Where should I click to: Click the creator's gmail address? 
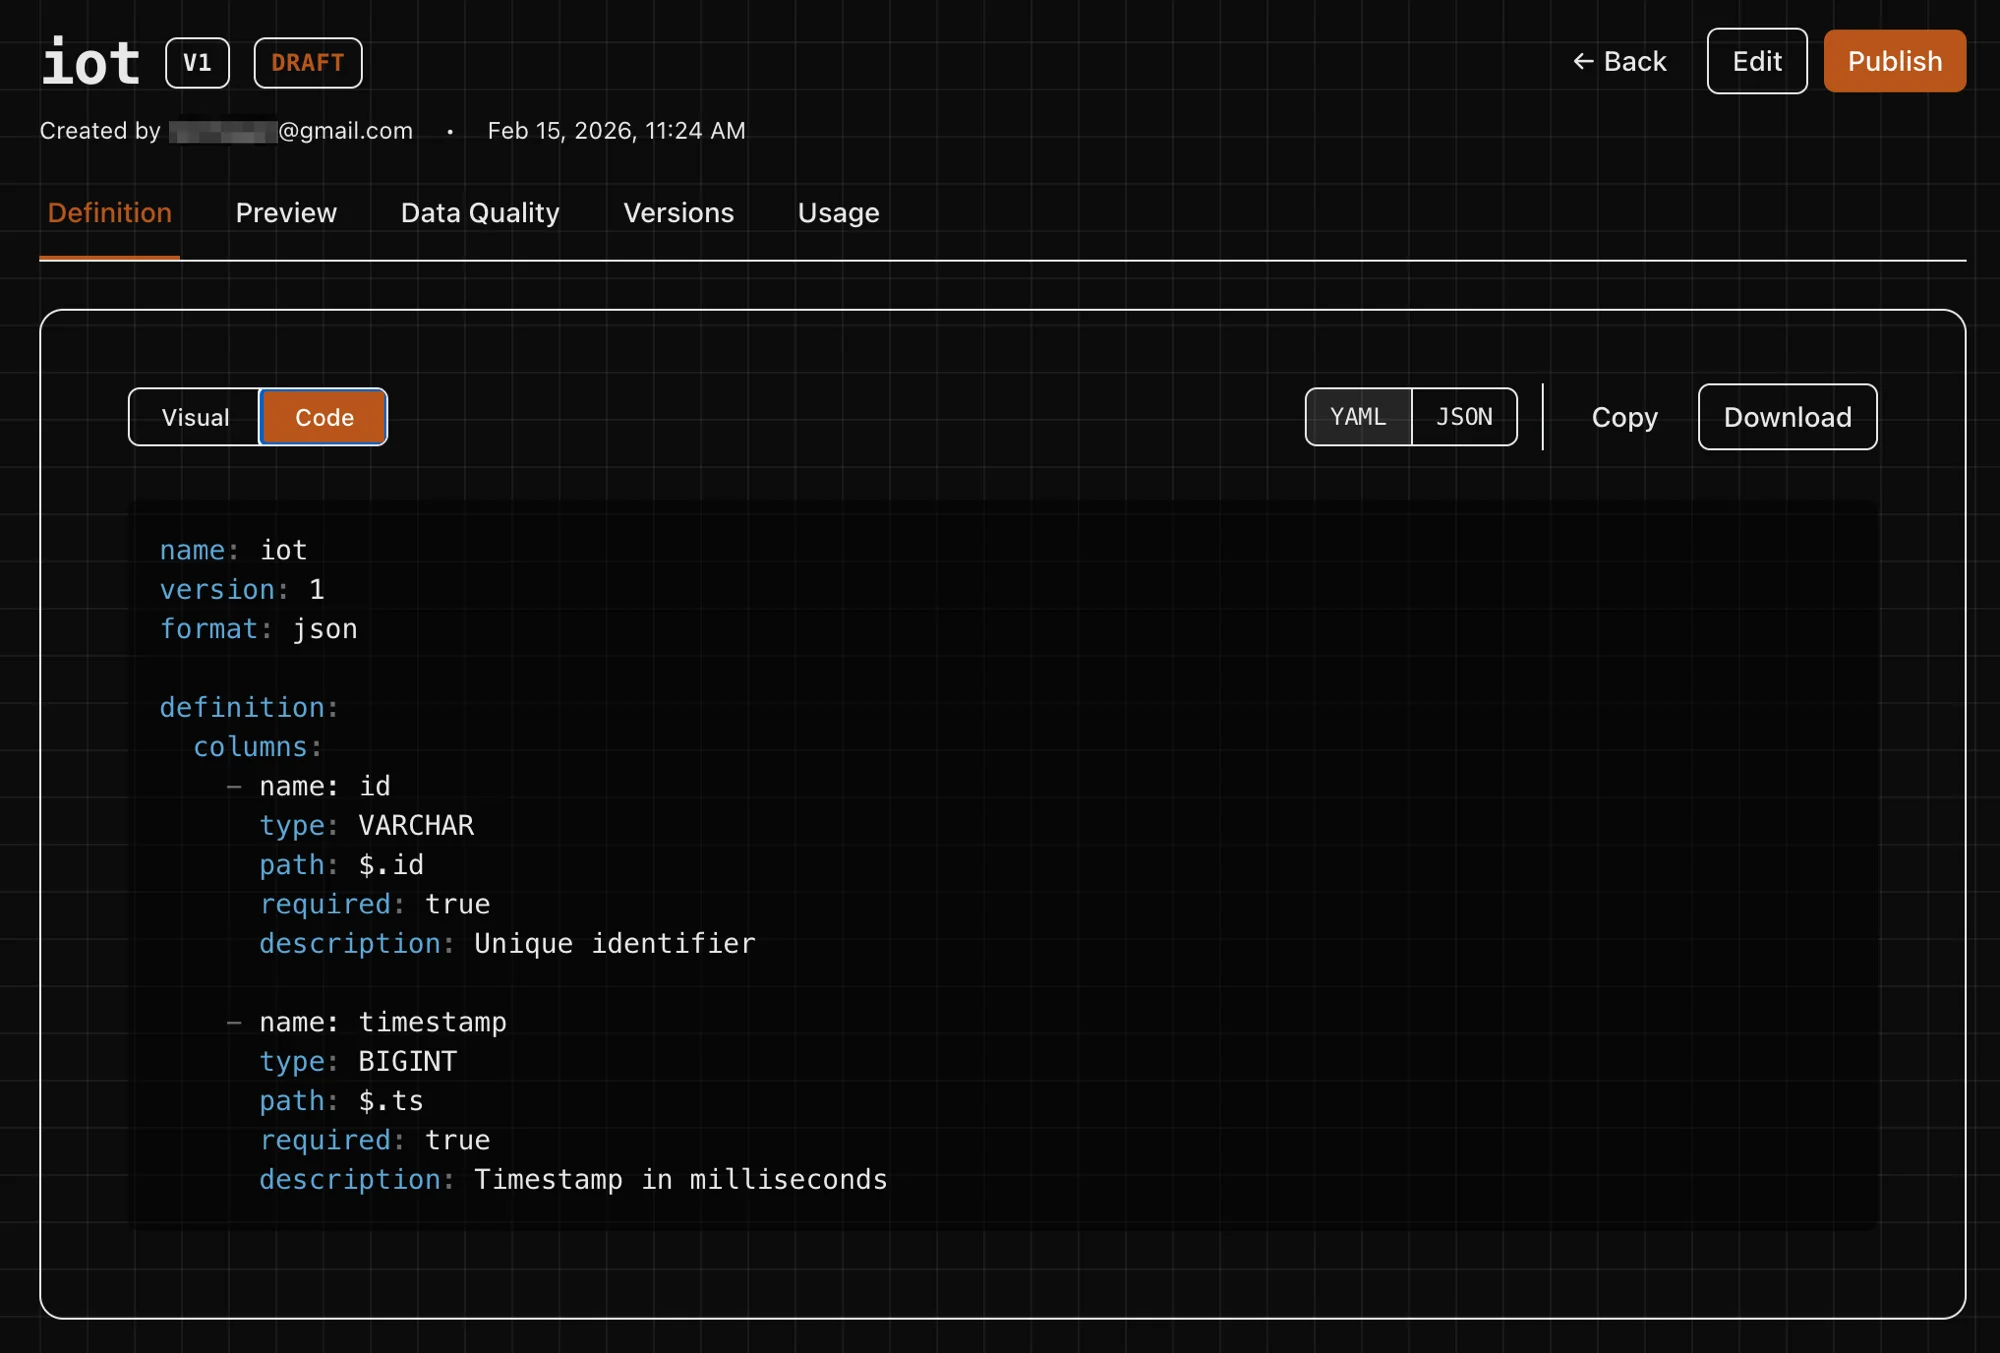290,130
